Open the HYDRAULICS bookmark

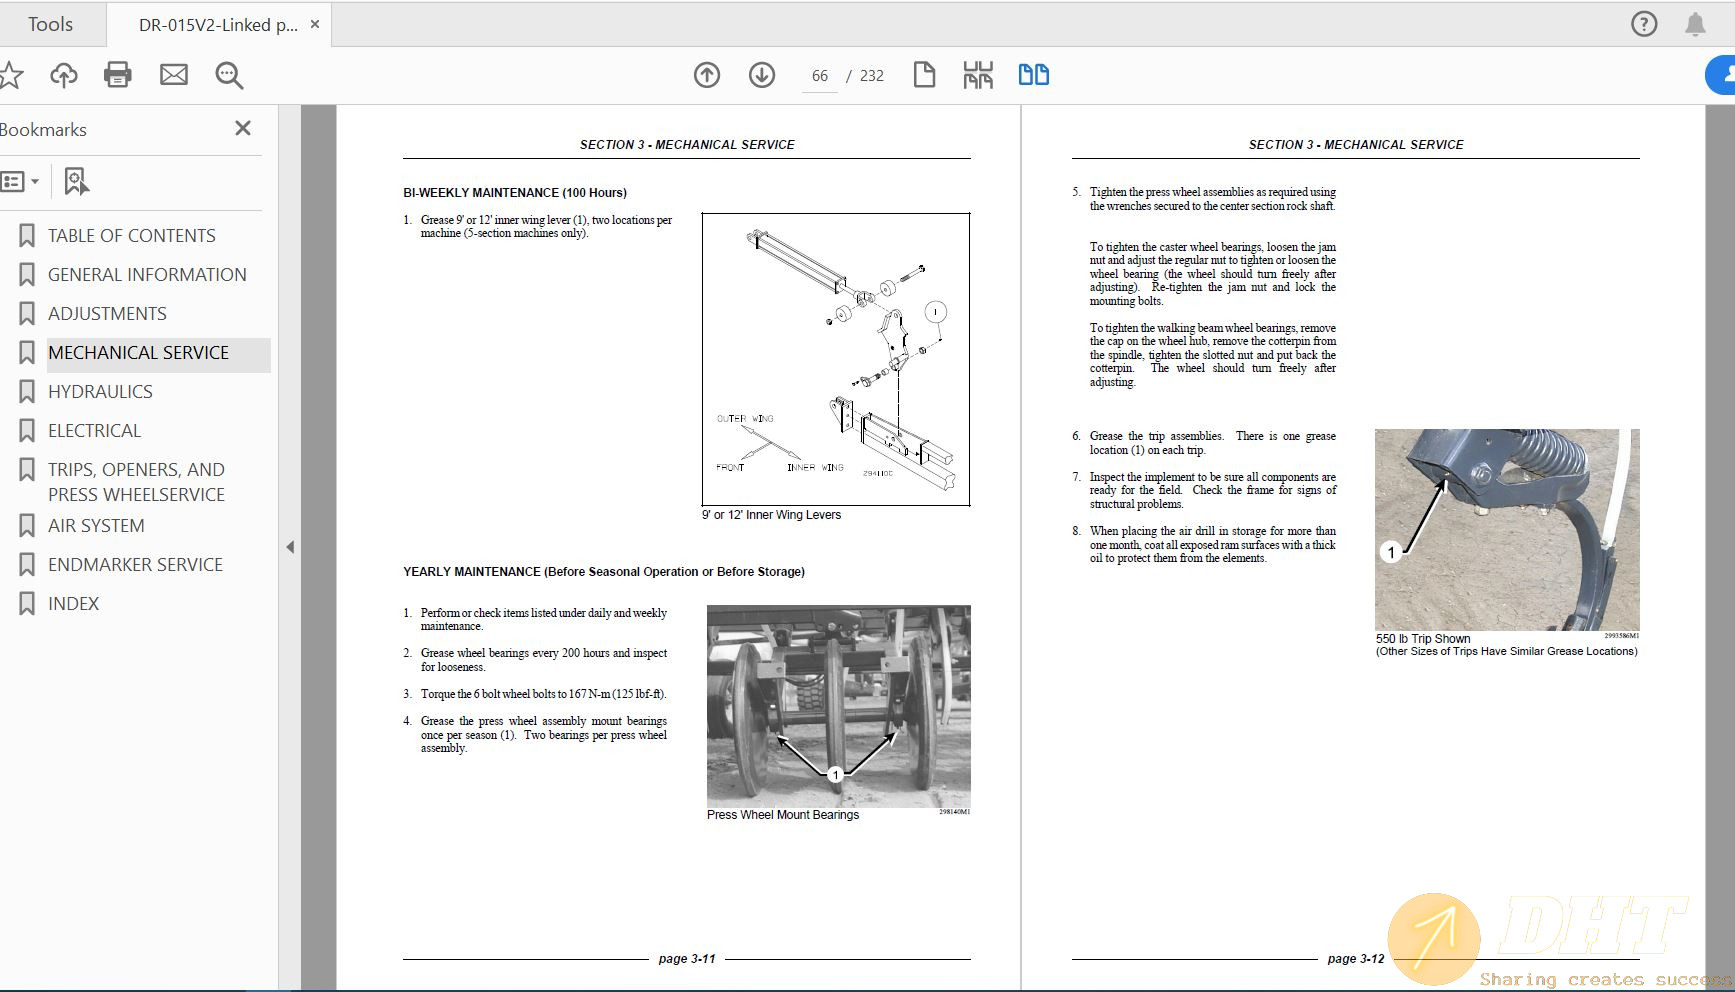[100, 392]
